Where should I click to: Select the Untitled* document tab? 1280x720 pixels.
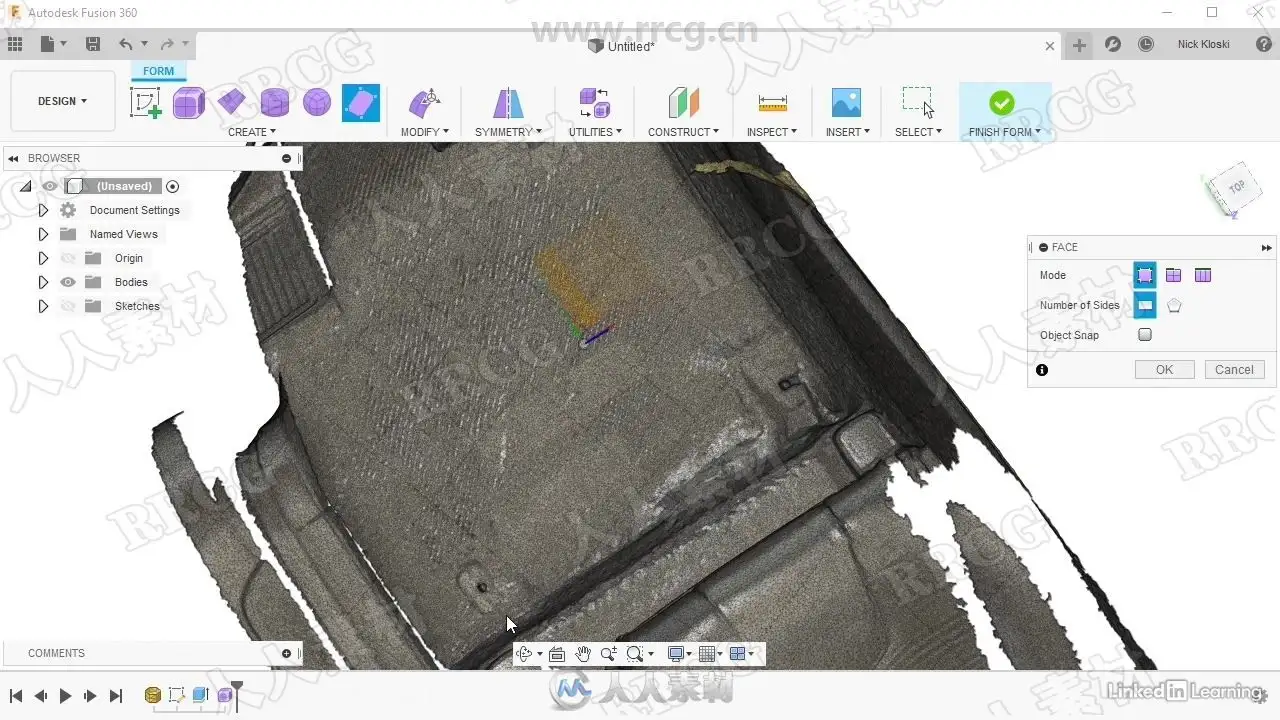[x=621, y=46]
